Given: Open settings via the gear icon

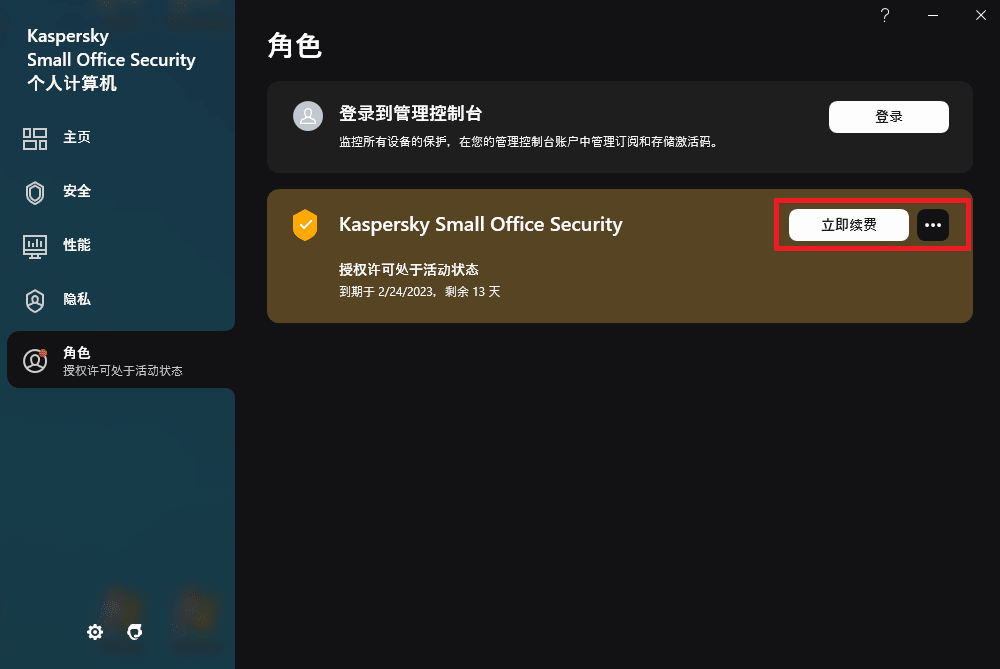Looking at the screenshot, I should tap(95, 632).
